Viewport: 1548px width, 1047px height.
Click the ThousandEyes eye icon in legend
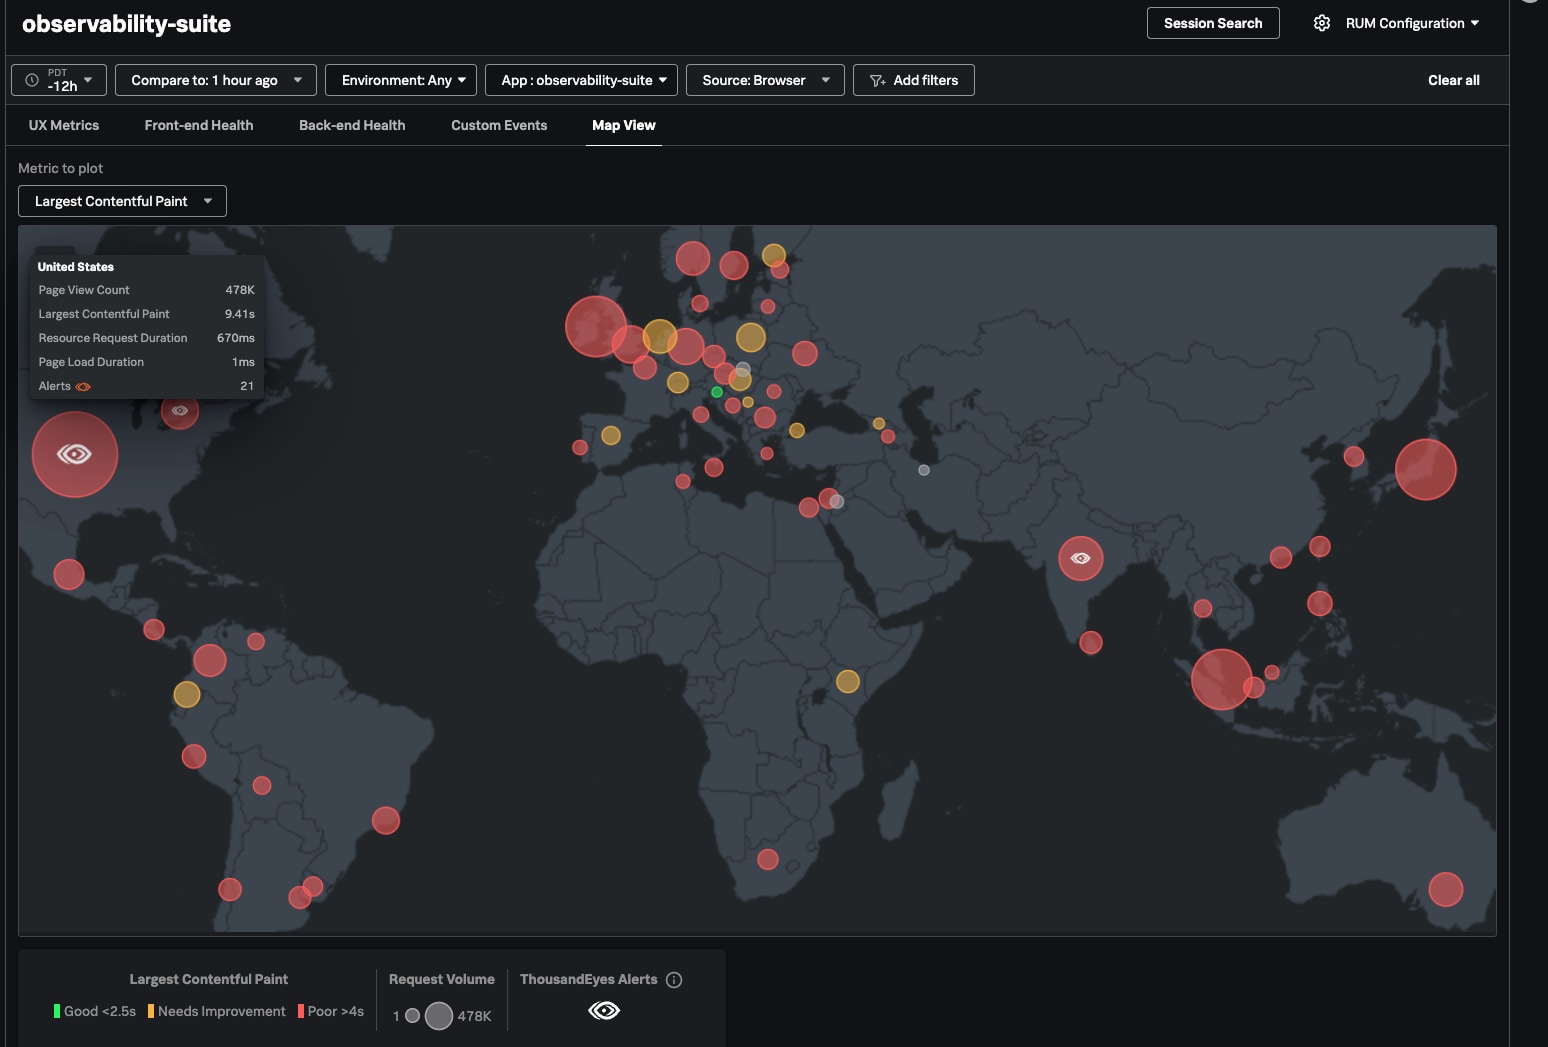pyautogui.click(x=604, y=1011)
